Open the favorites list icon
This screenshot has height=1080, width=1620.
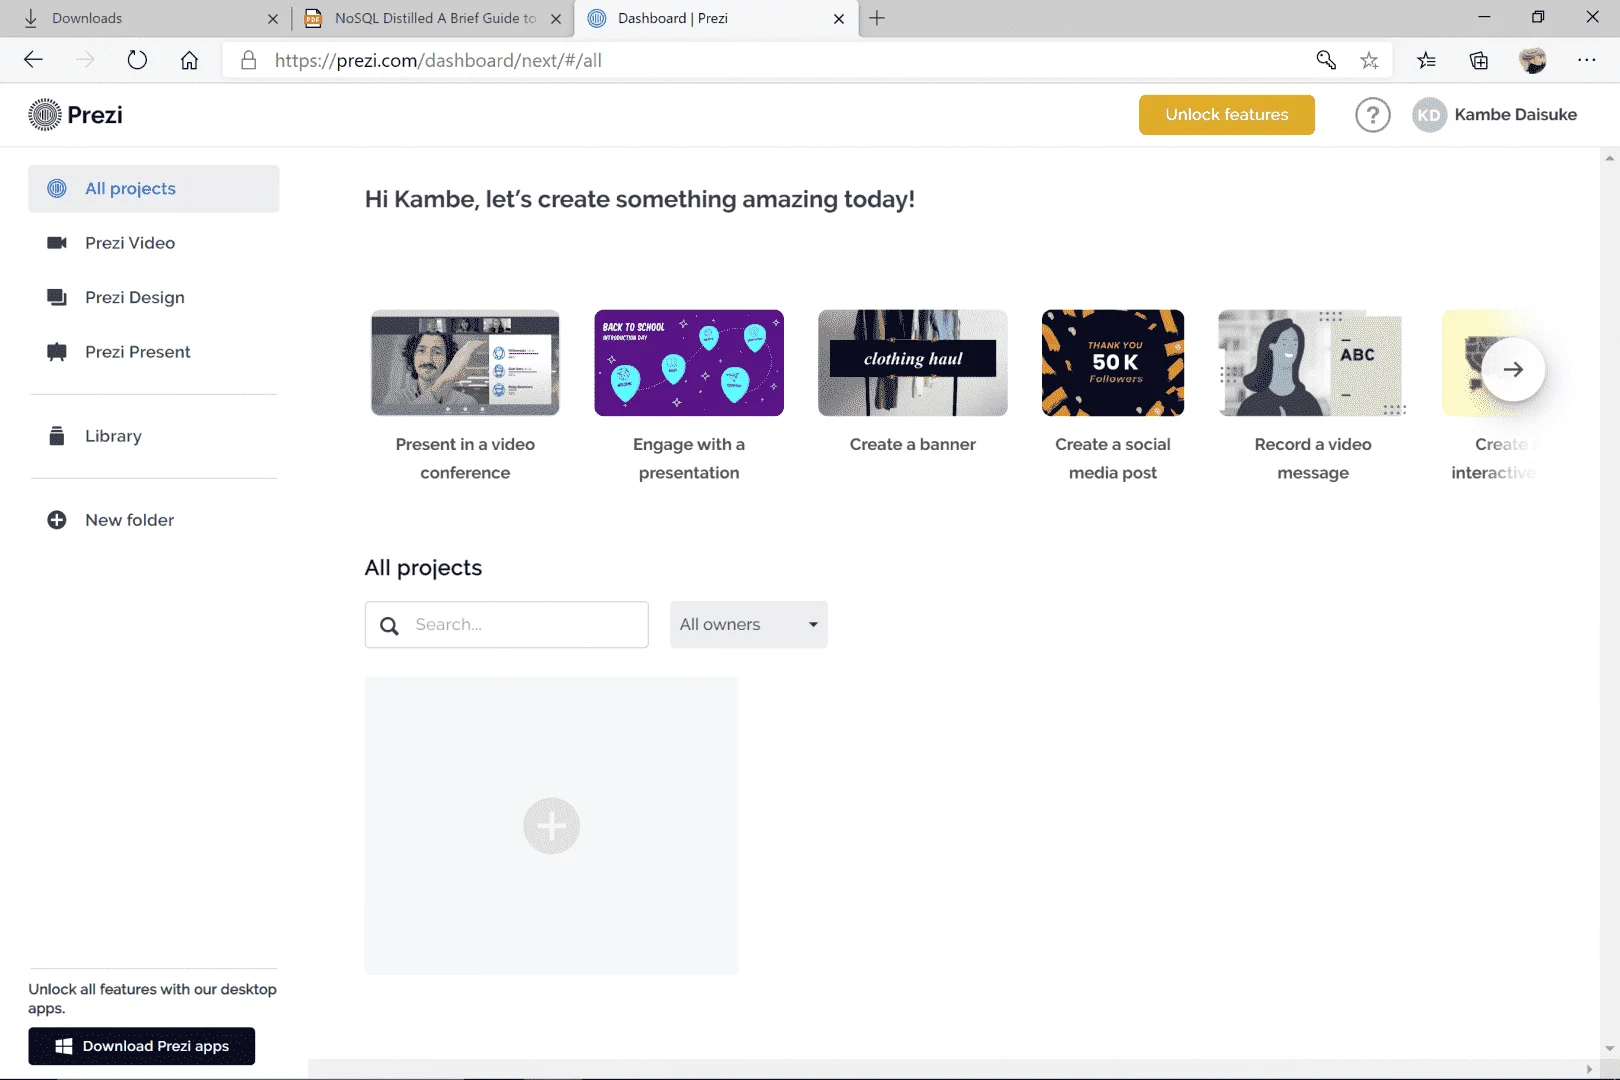tap(1427, 60)
